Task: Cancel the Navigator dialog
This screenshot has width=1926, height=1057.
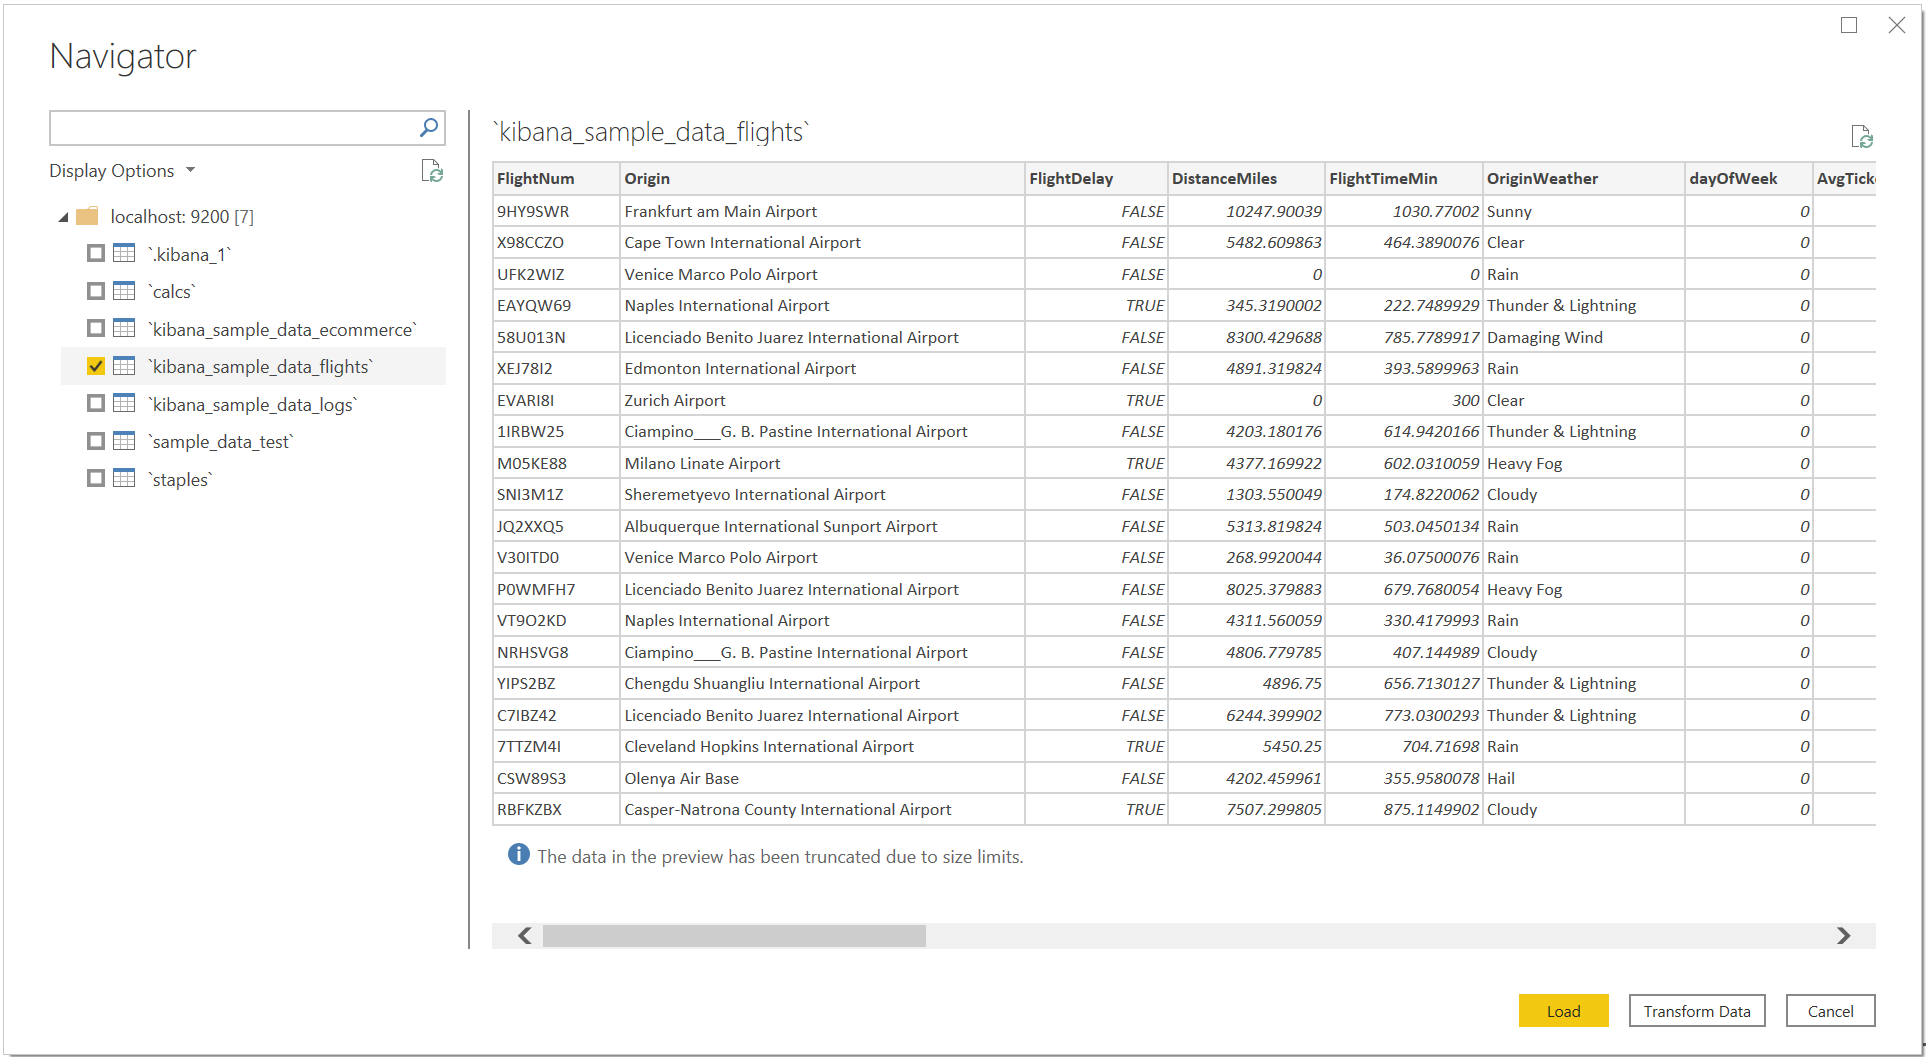Action: point(1830,1011)
